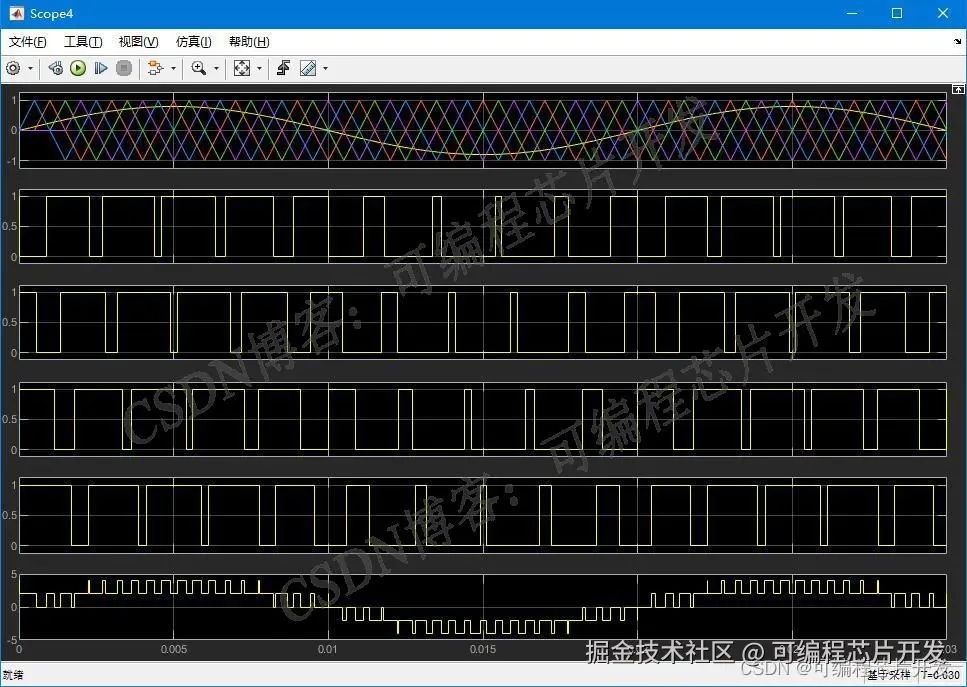This screenshot has height=687, width=967.
Task: Expand the measurements dropdown arrow
Action: 326,68
